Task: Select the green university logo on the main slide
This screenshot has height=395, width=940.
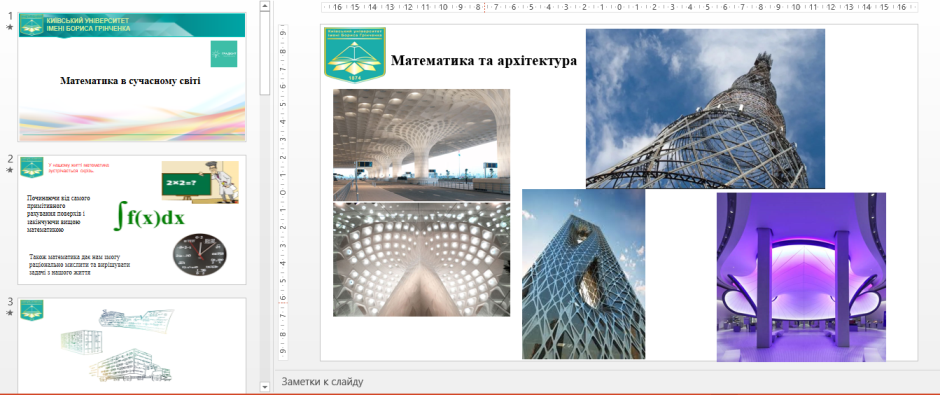Action: [355, 54]
